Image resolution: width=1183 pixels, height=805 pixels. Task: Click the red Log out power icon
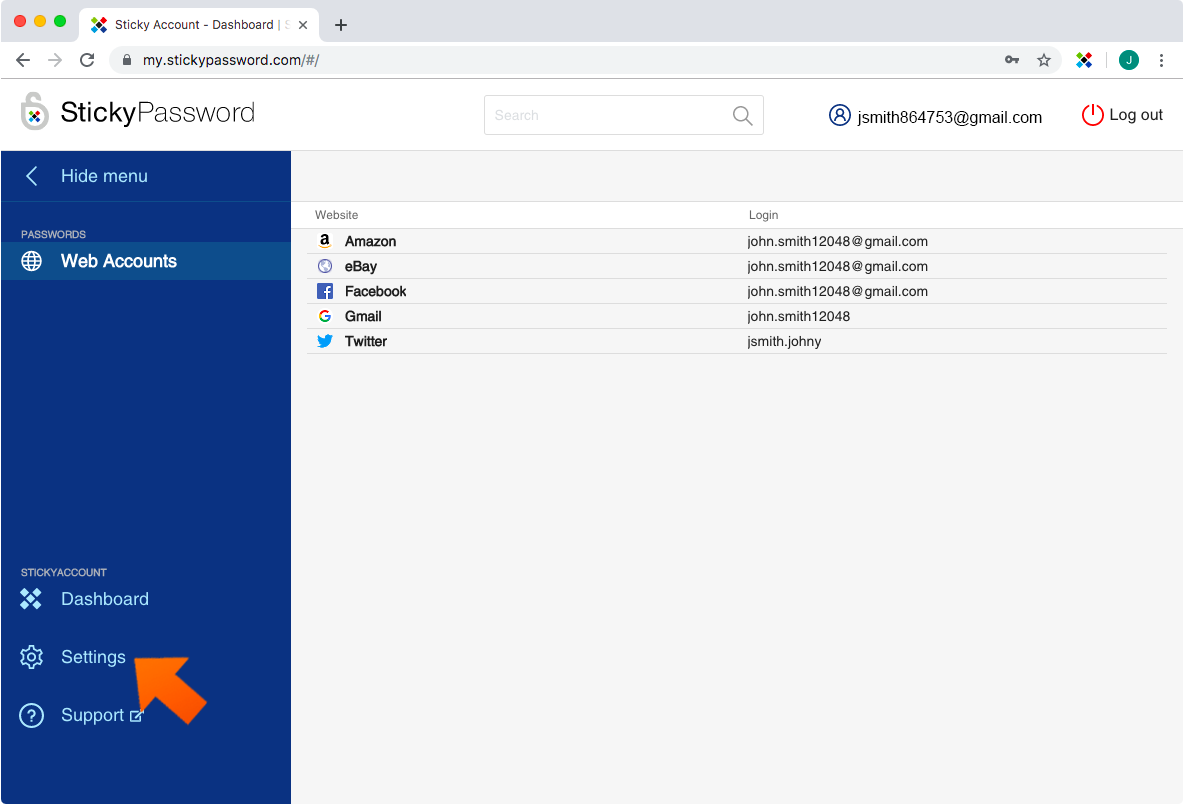tap(1092, 115)
